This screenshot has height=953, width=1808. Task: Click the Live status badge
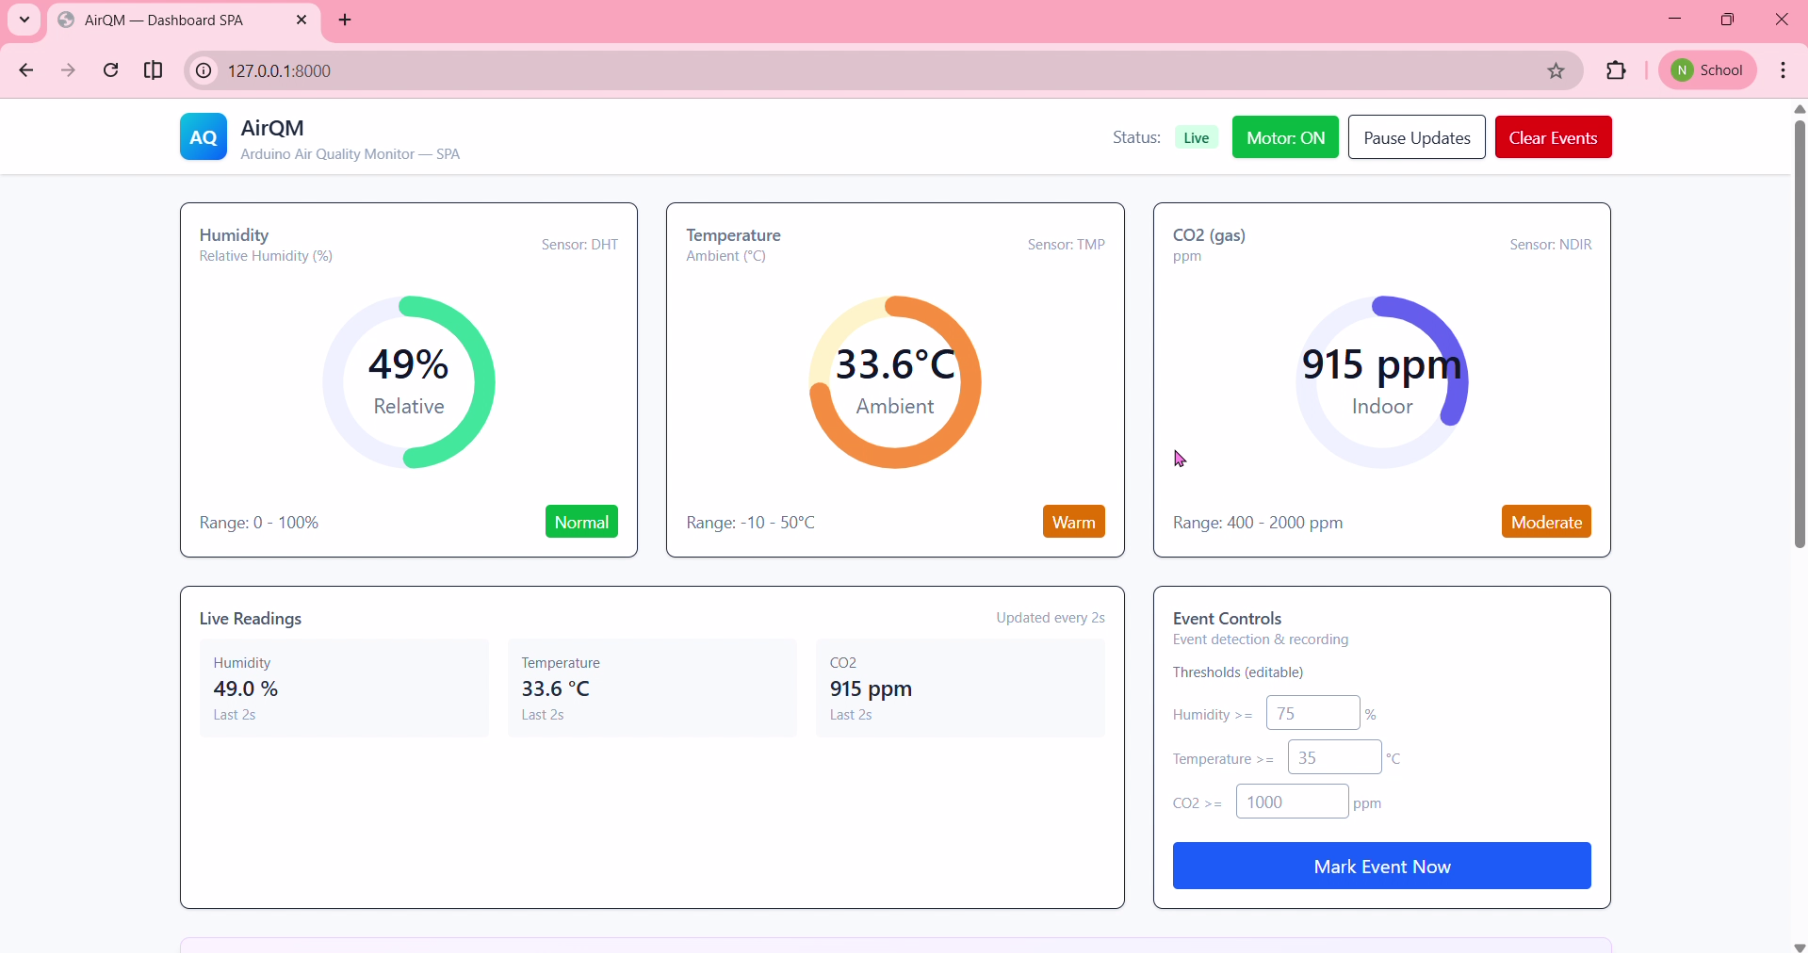click(x=1196, y=138)
